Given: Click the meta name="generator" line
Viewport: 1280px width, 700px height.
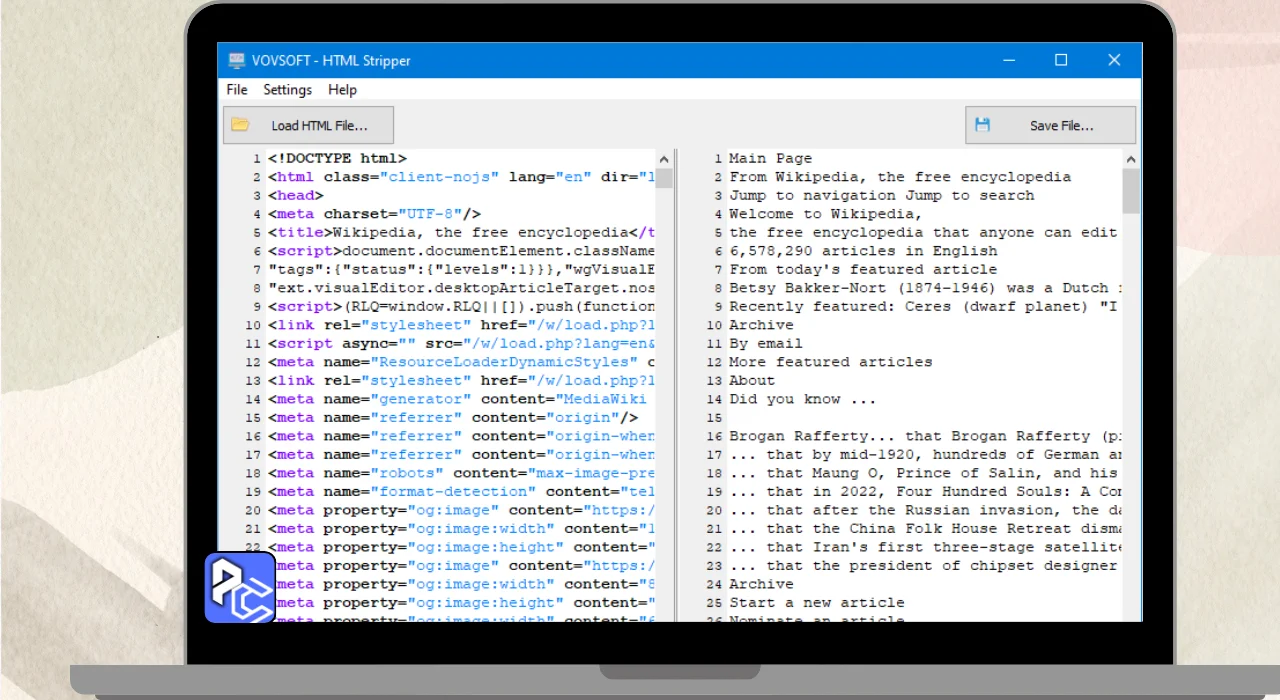Looking at the screenshot, I should click(461, 398).
